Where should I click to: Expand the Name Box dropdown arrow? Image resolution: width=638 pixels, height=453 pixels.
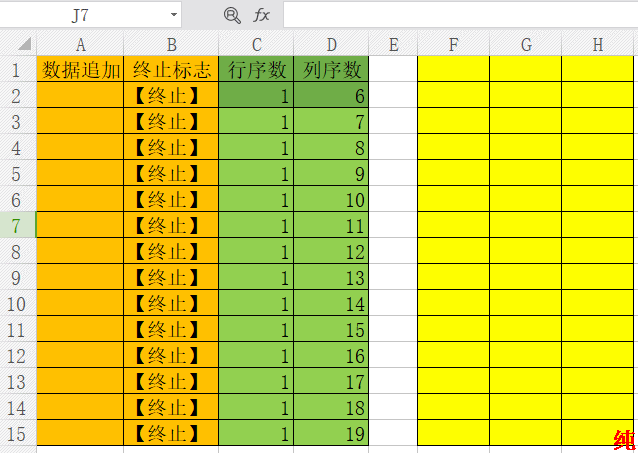coord(174,15)
